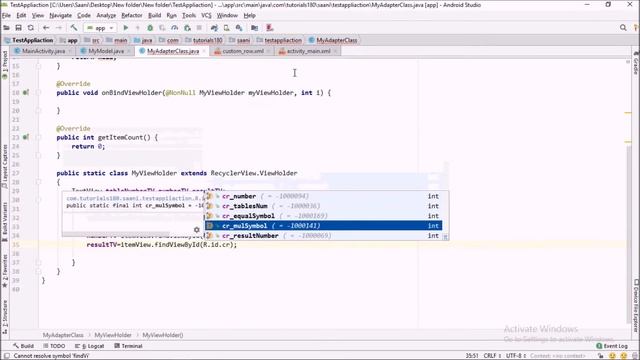The width and height of the screenshot is (640, 360).
Task: Open the VCS menu
Action: [206, 16]
